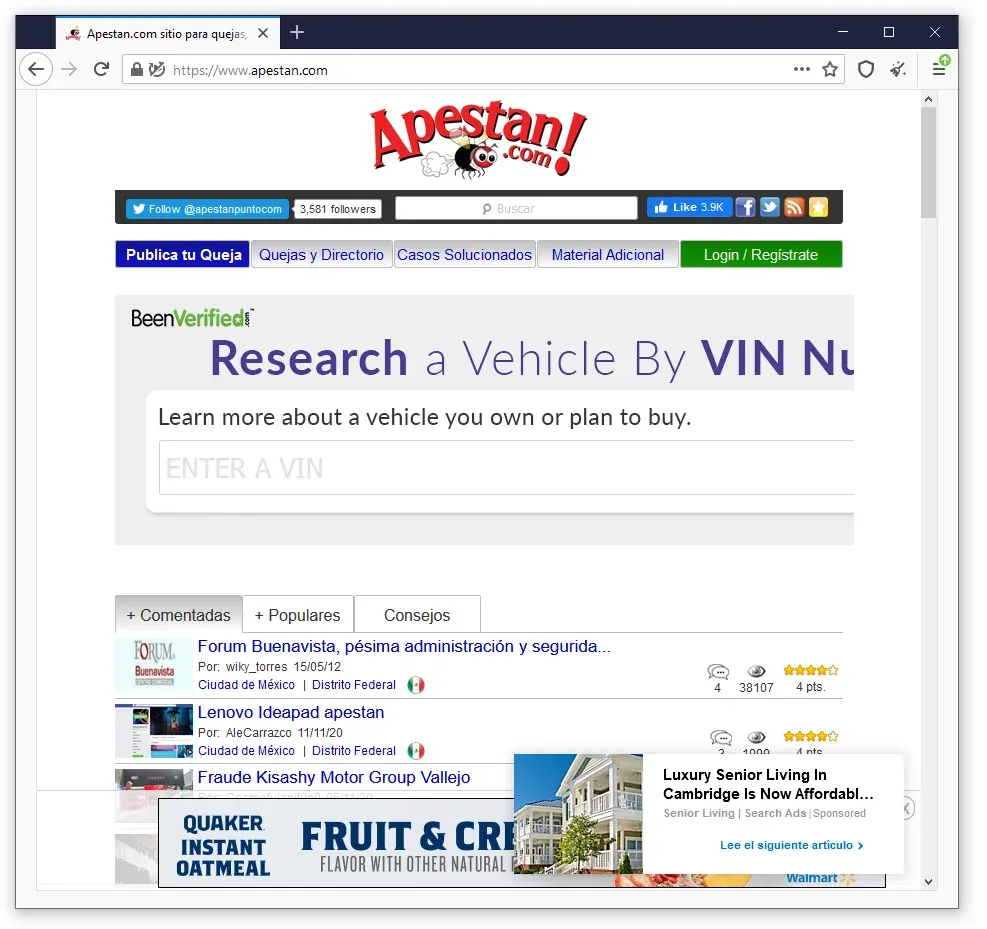Go back with the browser back arrow

tap(36, 69)
